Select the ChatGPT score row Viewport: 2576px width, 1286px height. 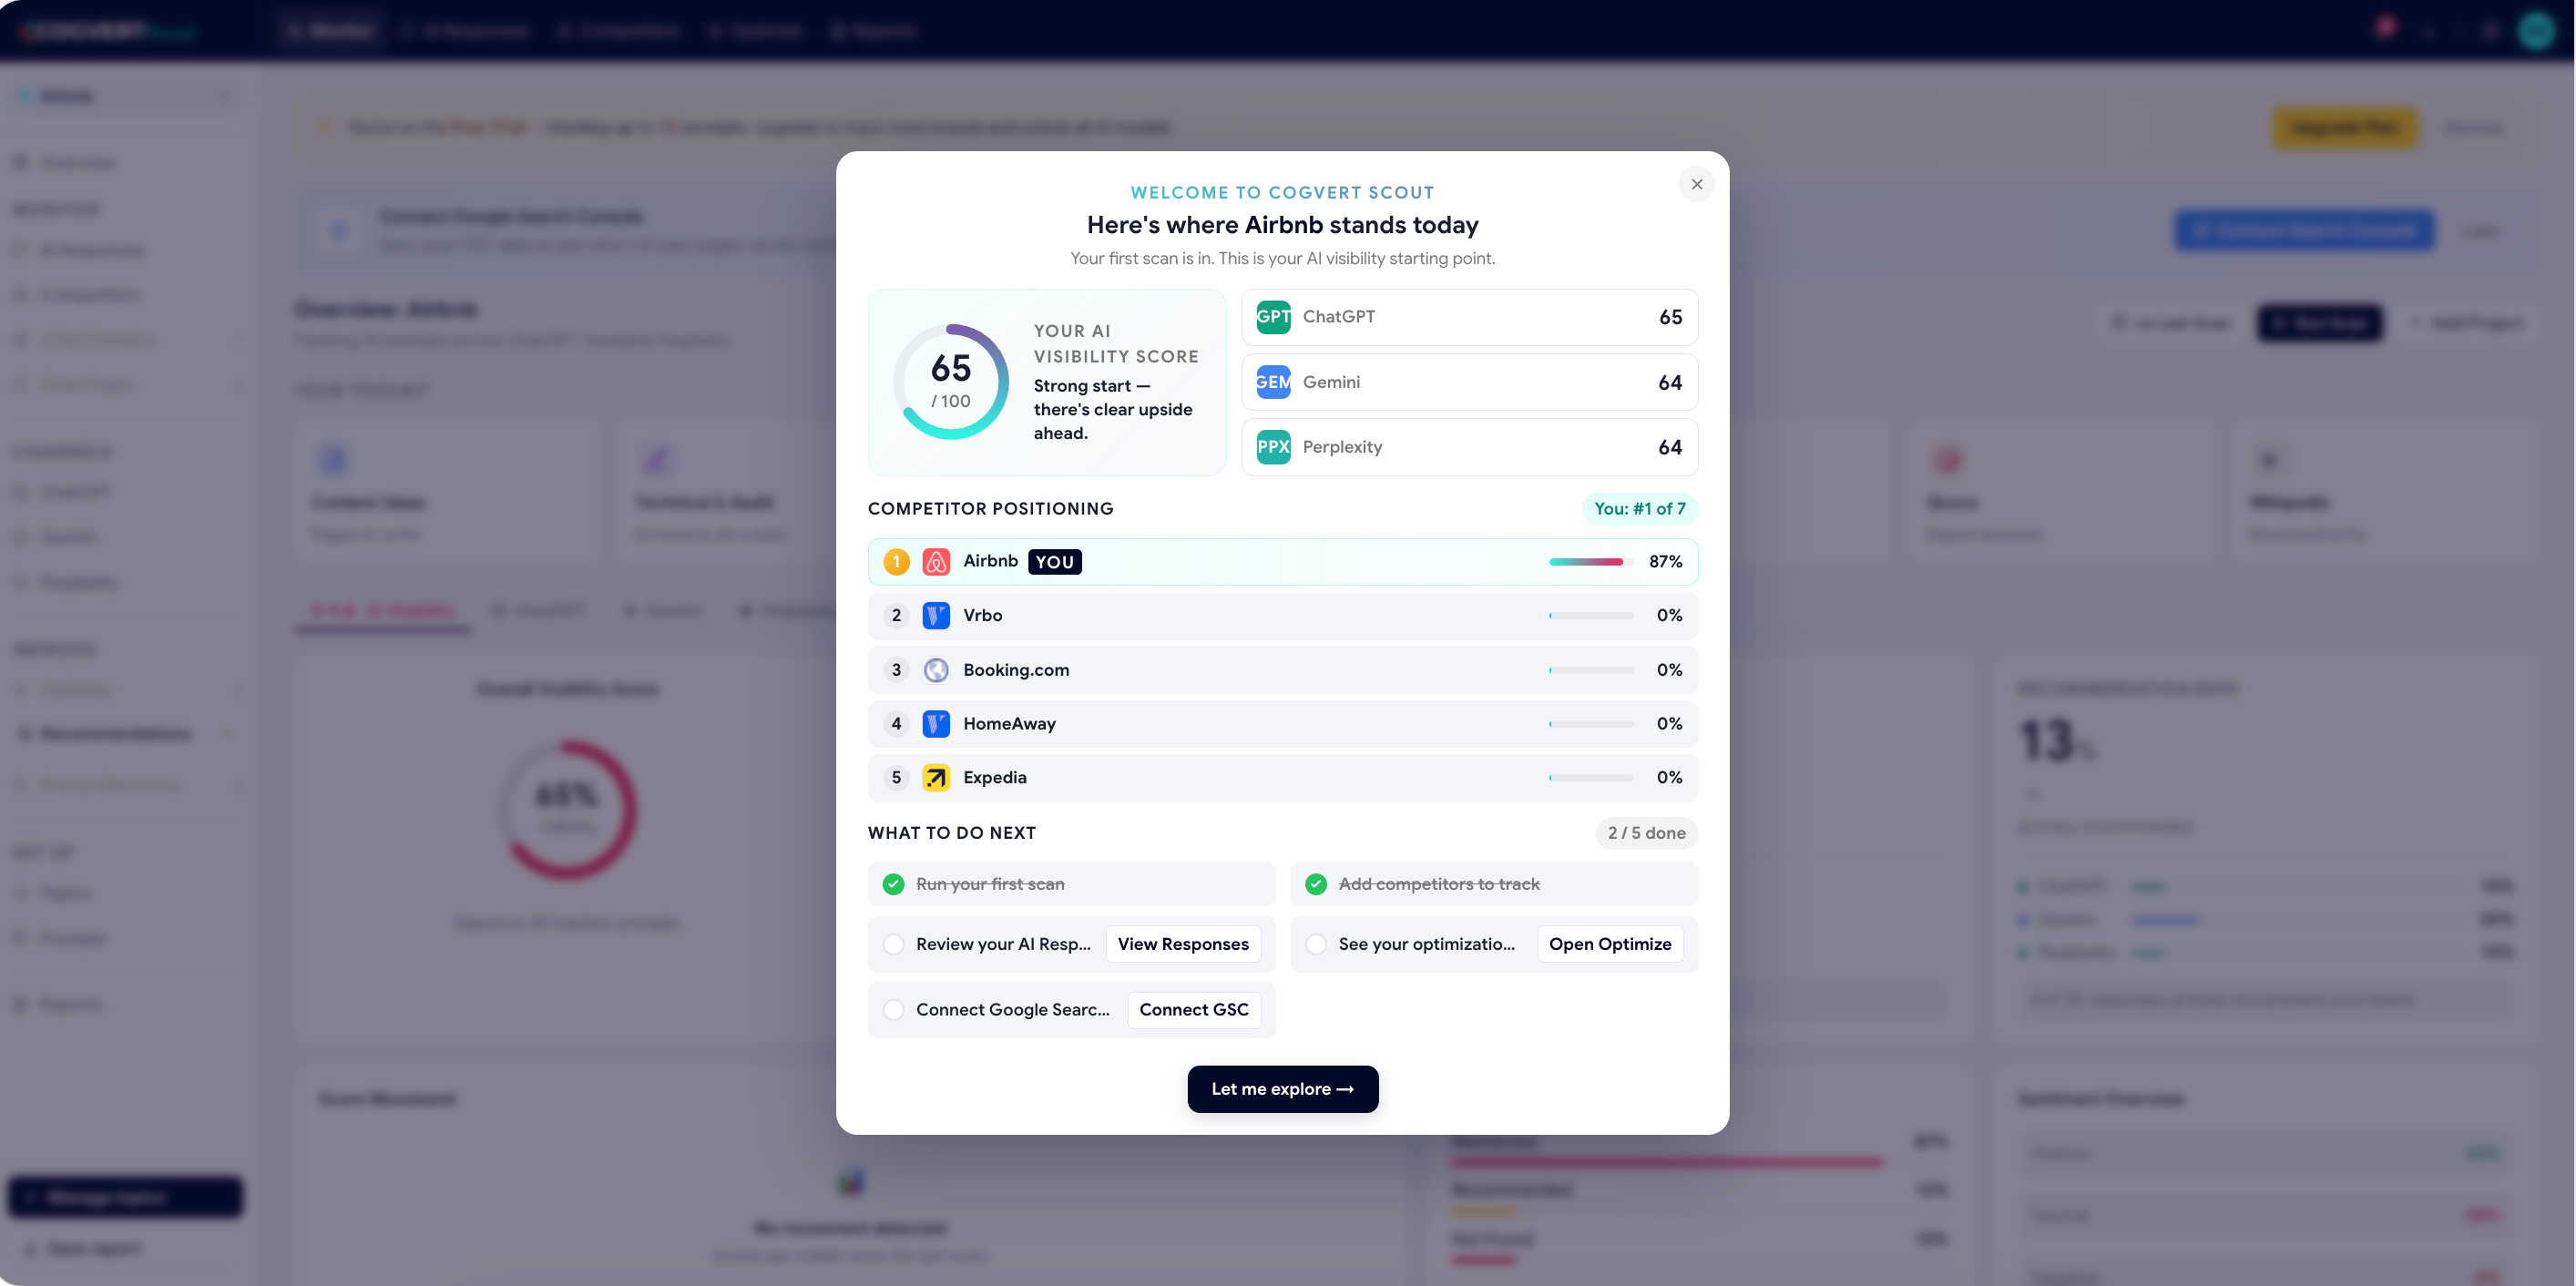[1469, 317]
